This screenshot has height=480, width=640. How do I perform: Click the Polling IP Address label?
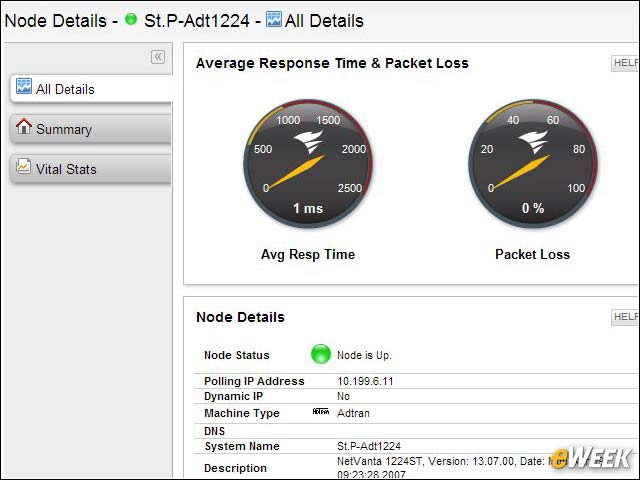coord(254,381)
